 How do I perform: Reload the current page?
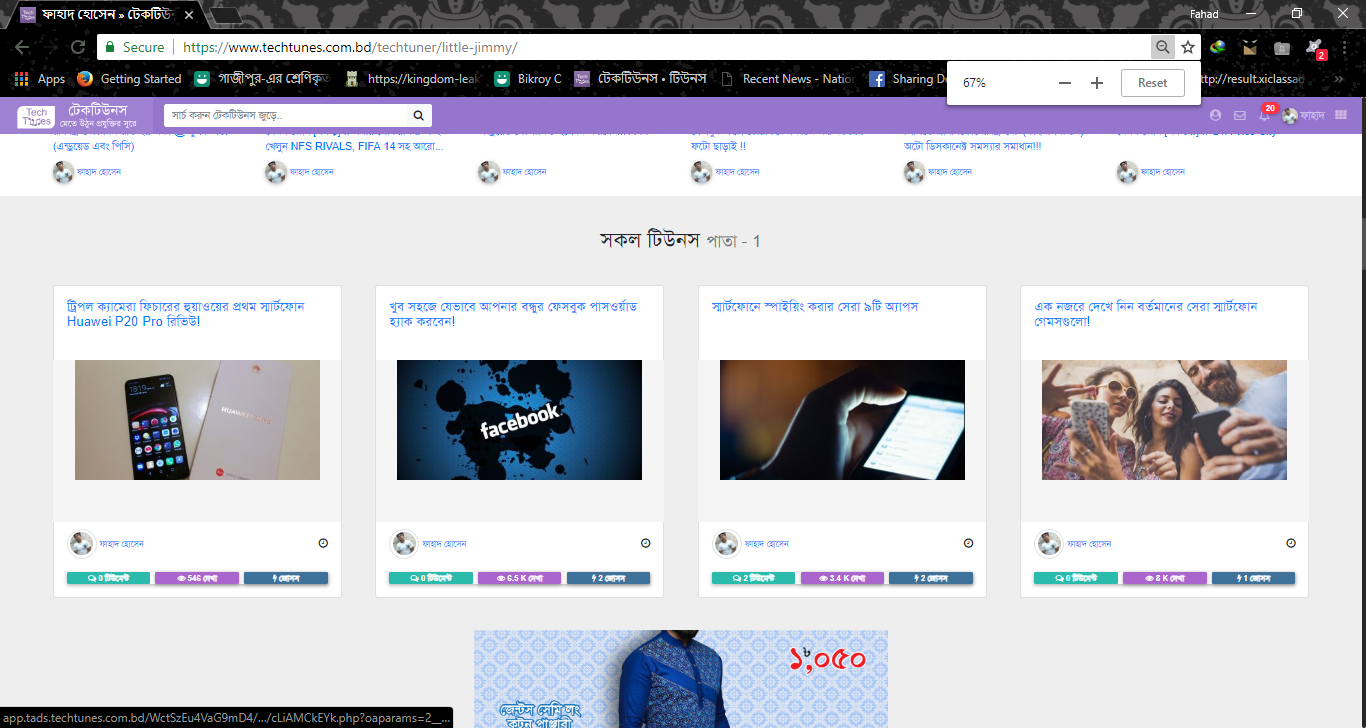pos(77,47)
